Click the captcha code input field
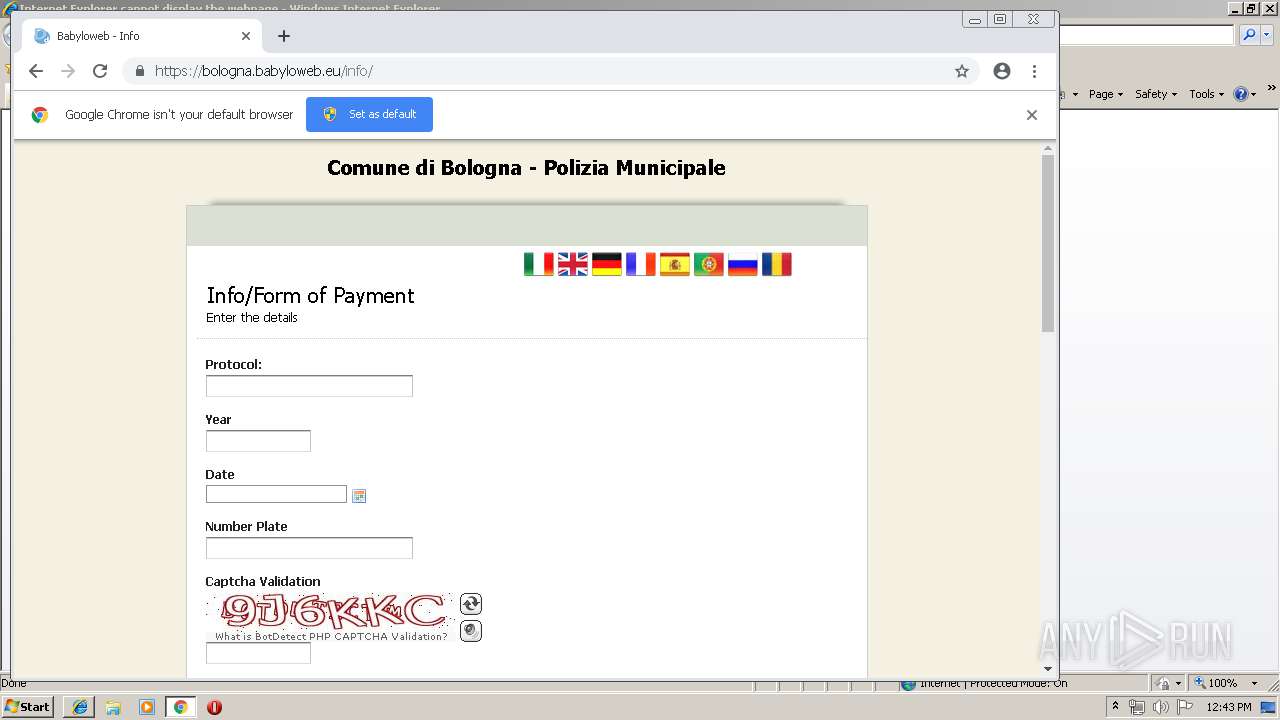 [258, 653]
